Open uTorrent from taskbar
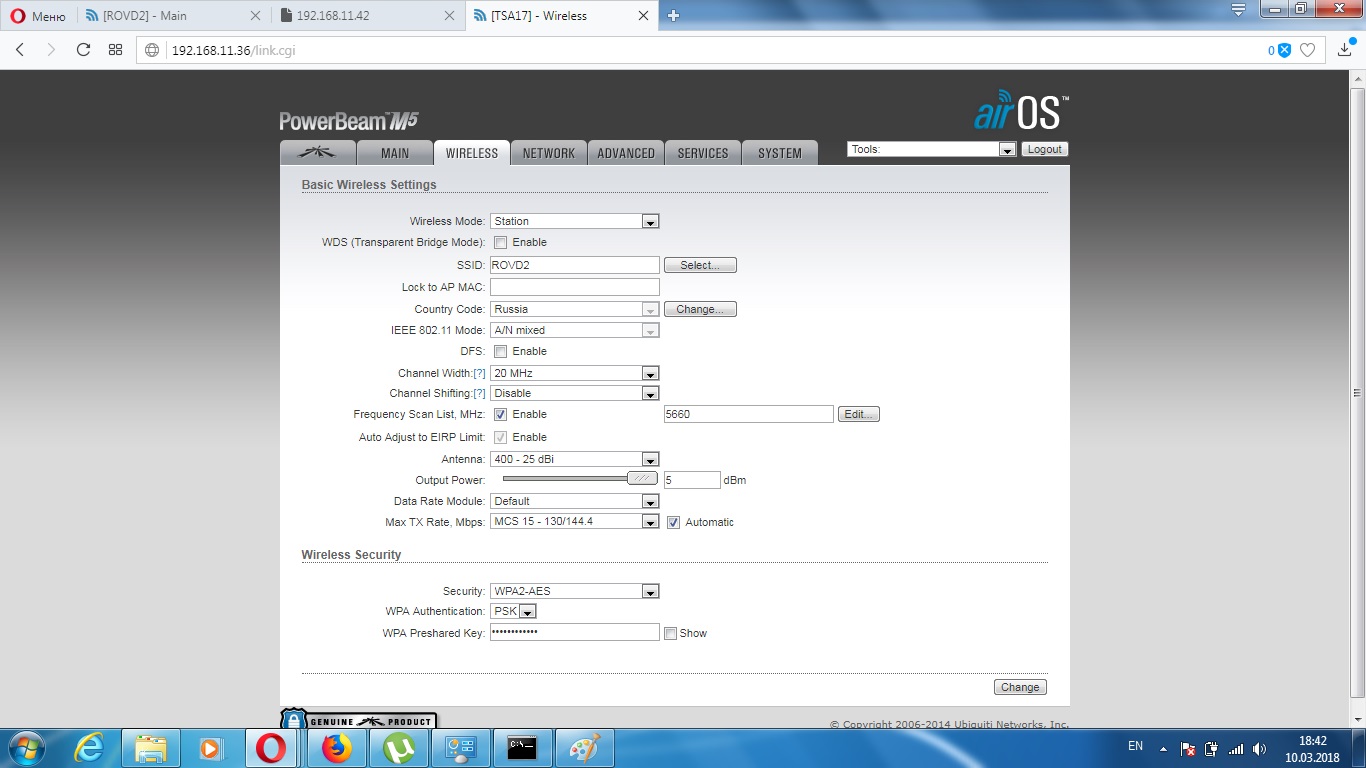Screen dimensions: 1366x768 pos(399,748)
